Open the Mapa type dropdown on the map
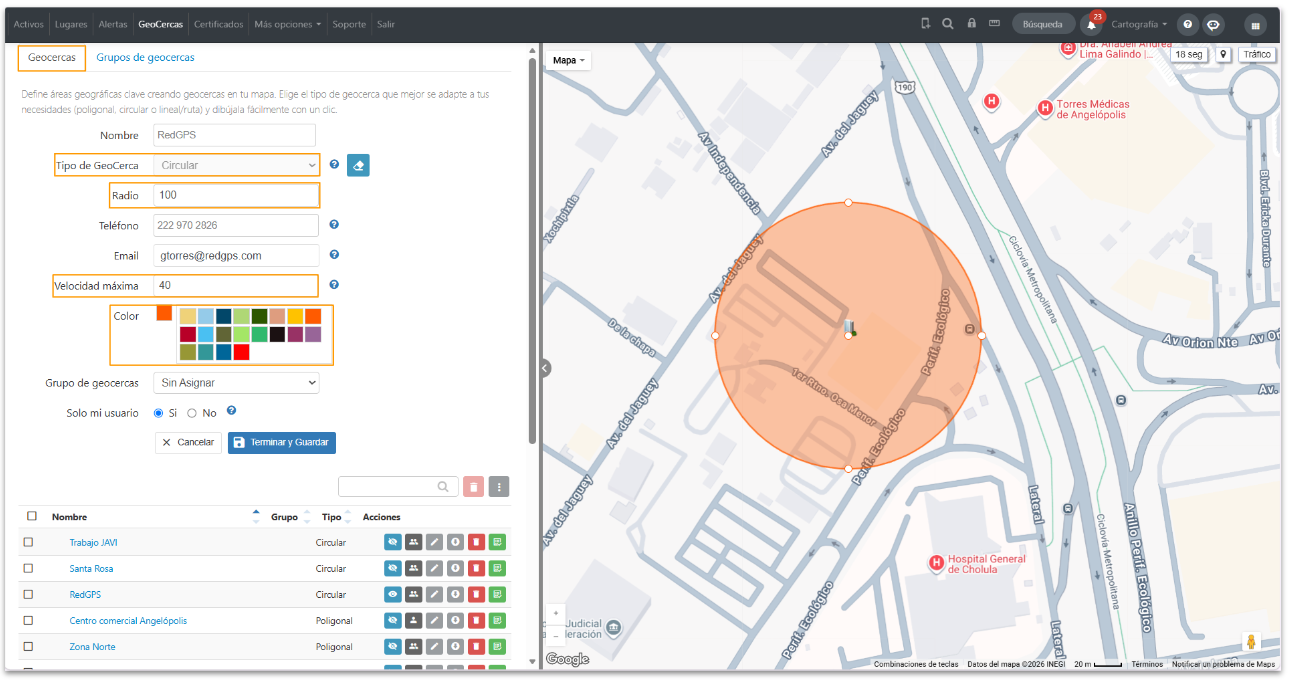Screen dimensions: 1289x680 [569, 60]
